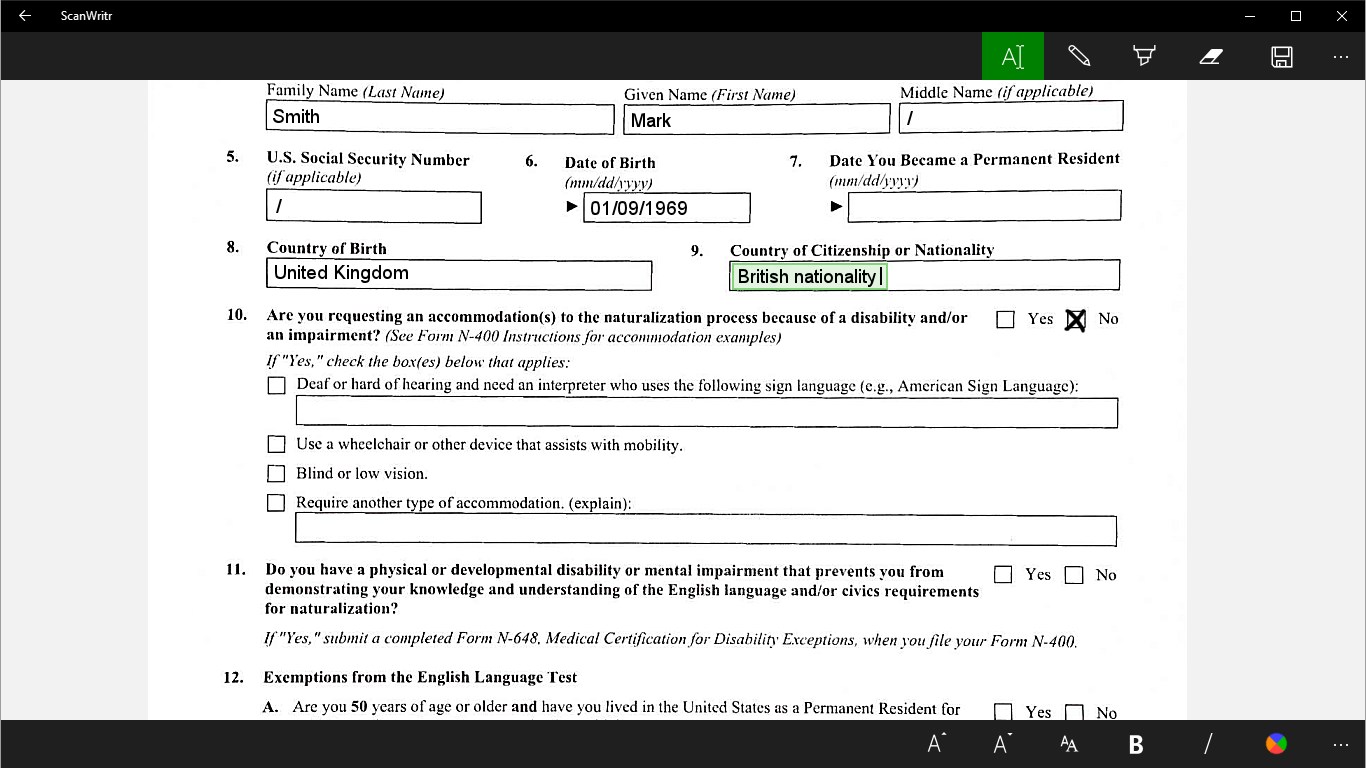
Task: Maximize the ScanWritr window
Action: pos(1296,16)
